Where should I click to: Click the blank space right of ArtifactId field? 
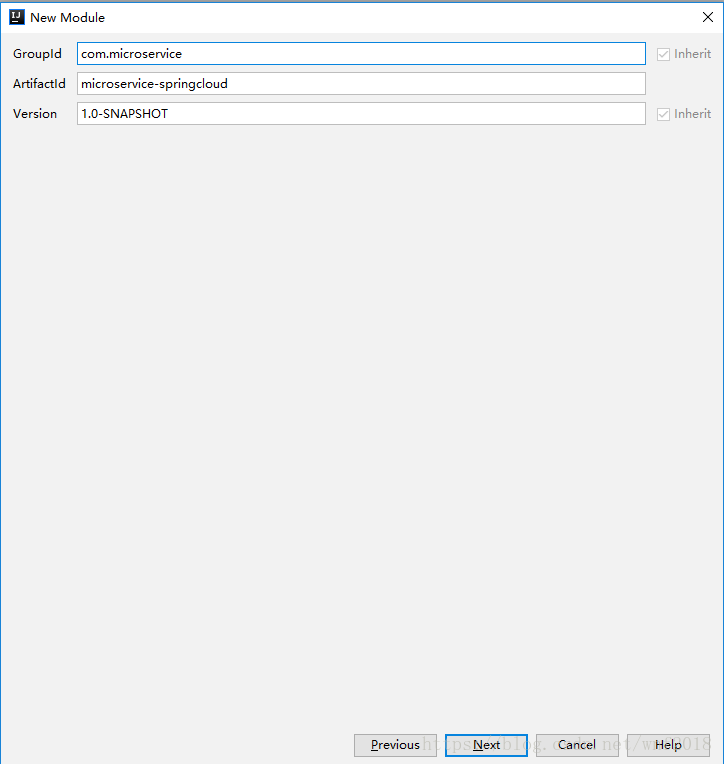pos(683,84)
